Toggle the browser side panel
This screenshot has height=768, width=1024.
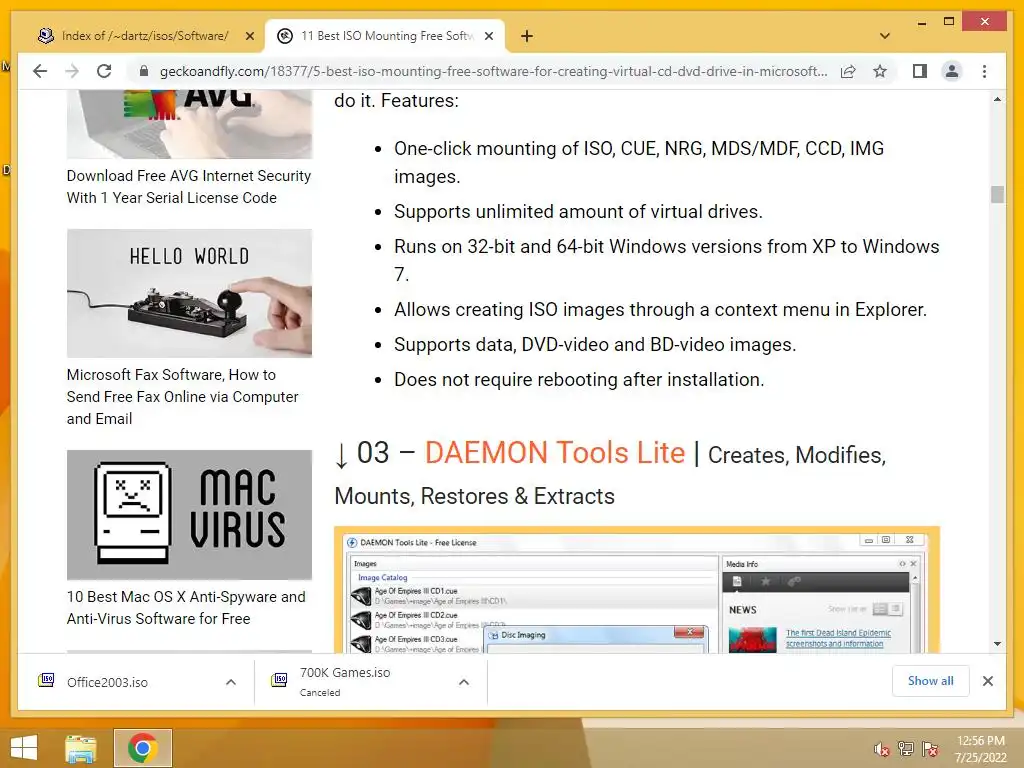[x=920, y=71]
